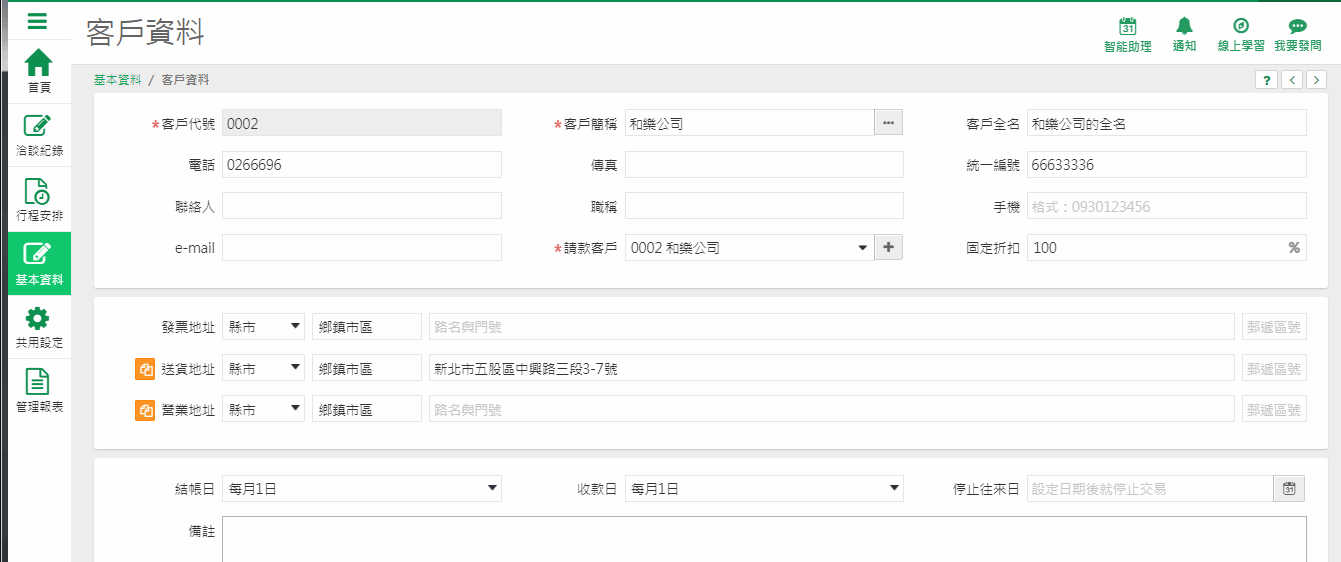Screen dimensions: 1341x562
Task: Click the 停止往來日 date field
Action: 1150,489
